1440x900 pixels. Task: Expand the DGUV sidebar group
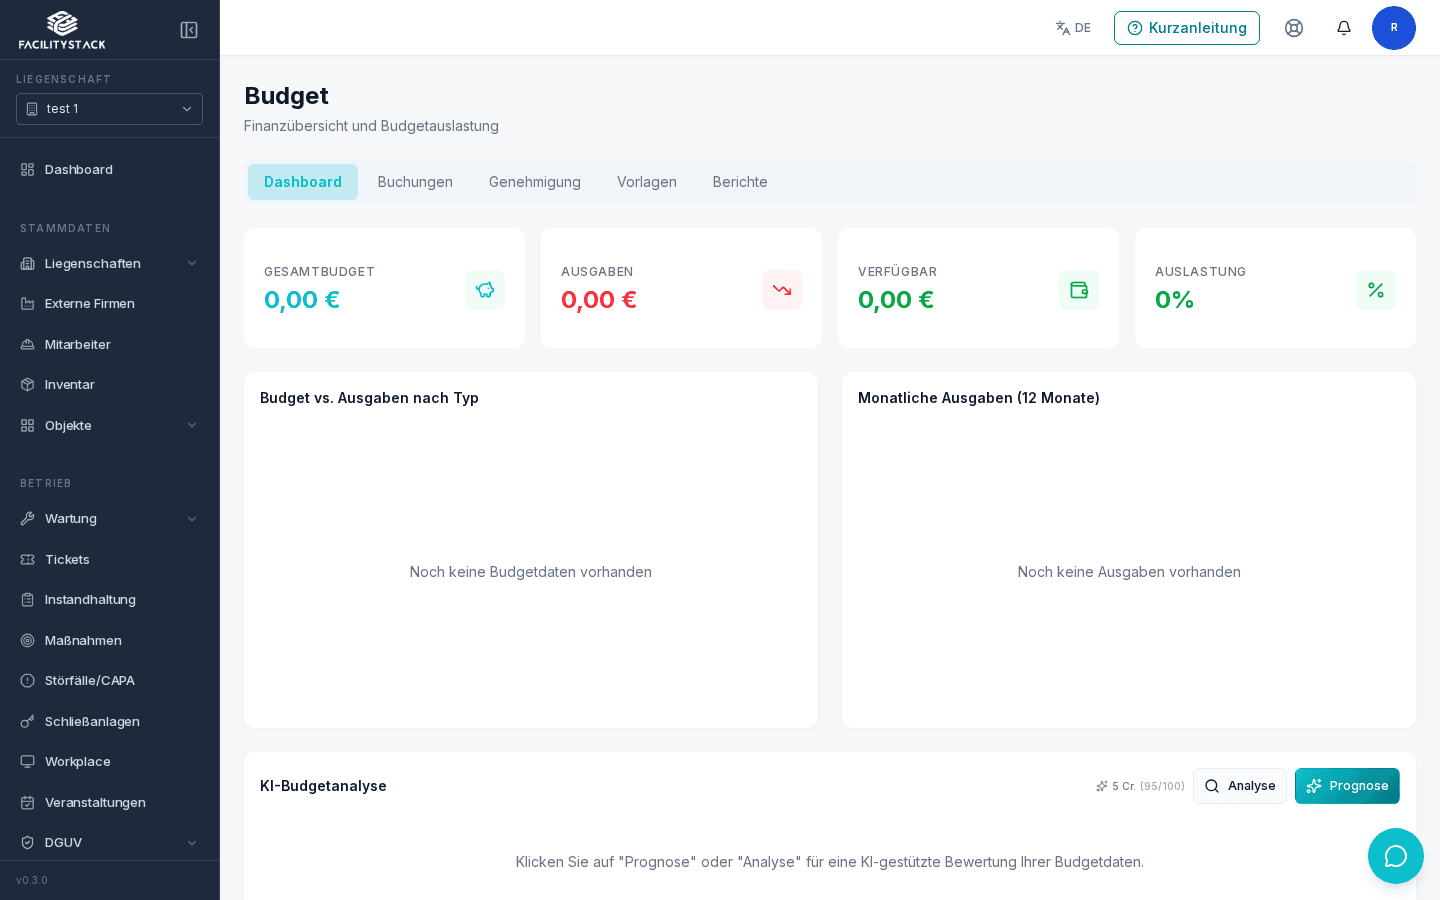(110, 842)
